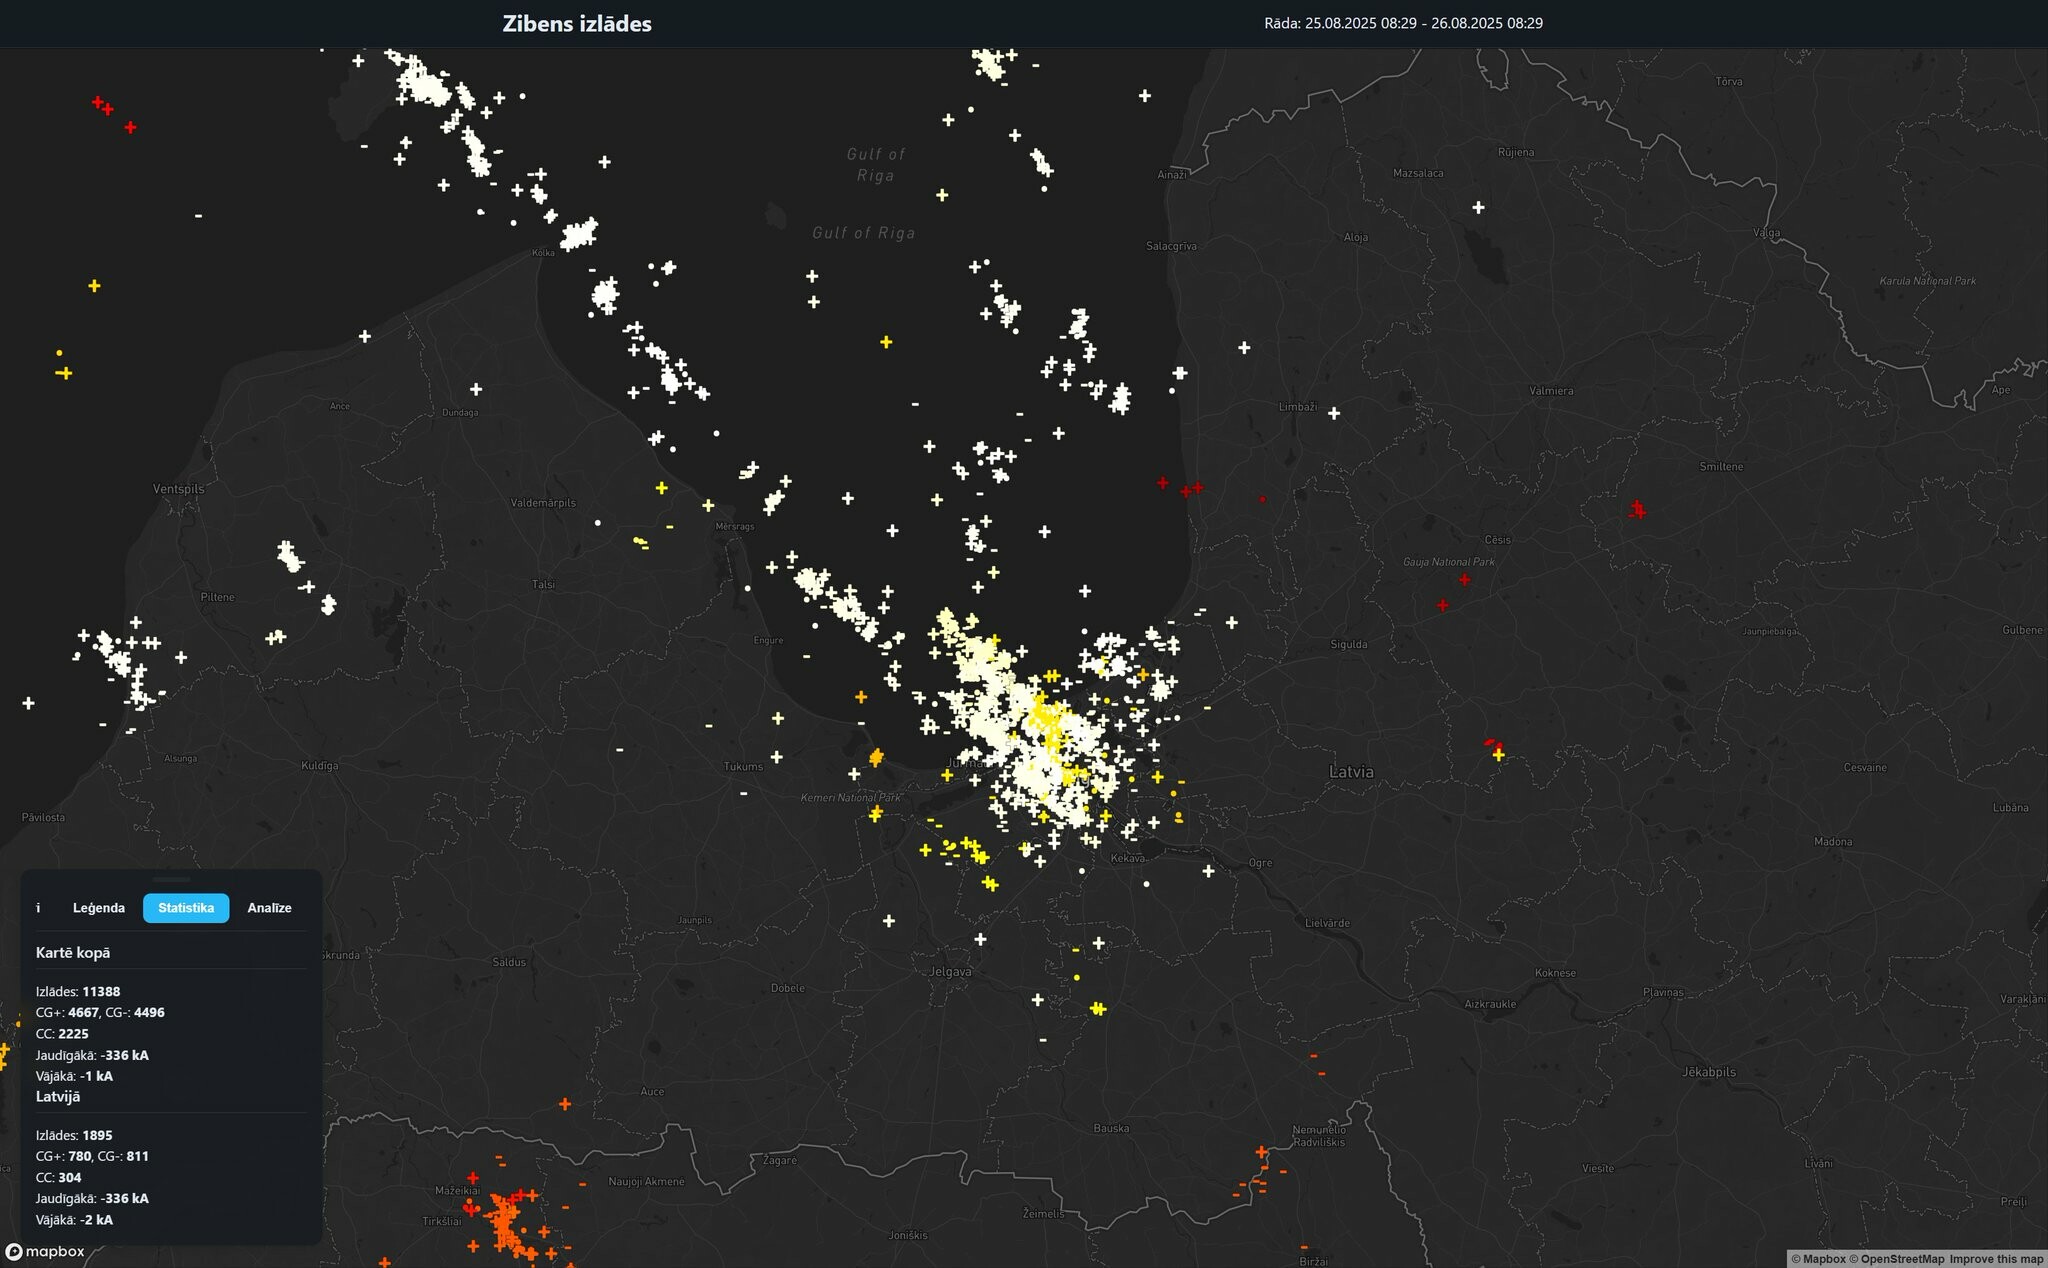Open the © Mapbox attribution link
Screen dimensions: 2048x1268
(x=1817, y=1259)
